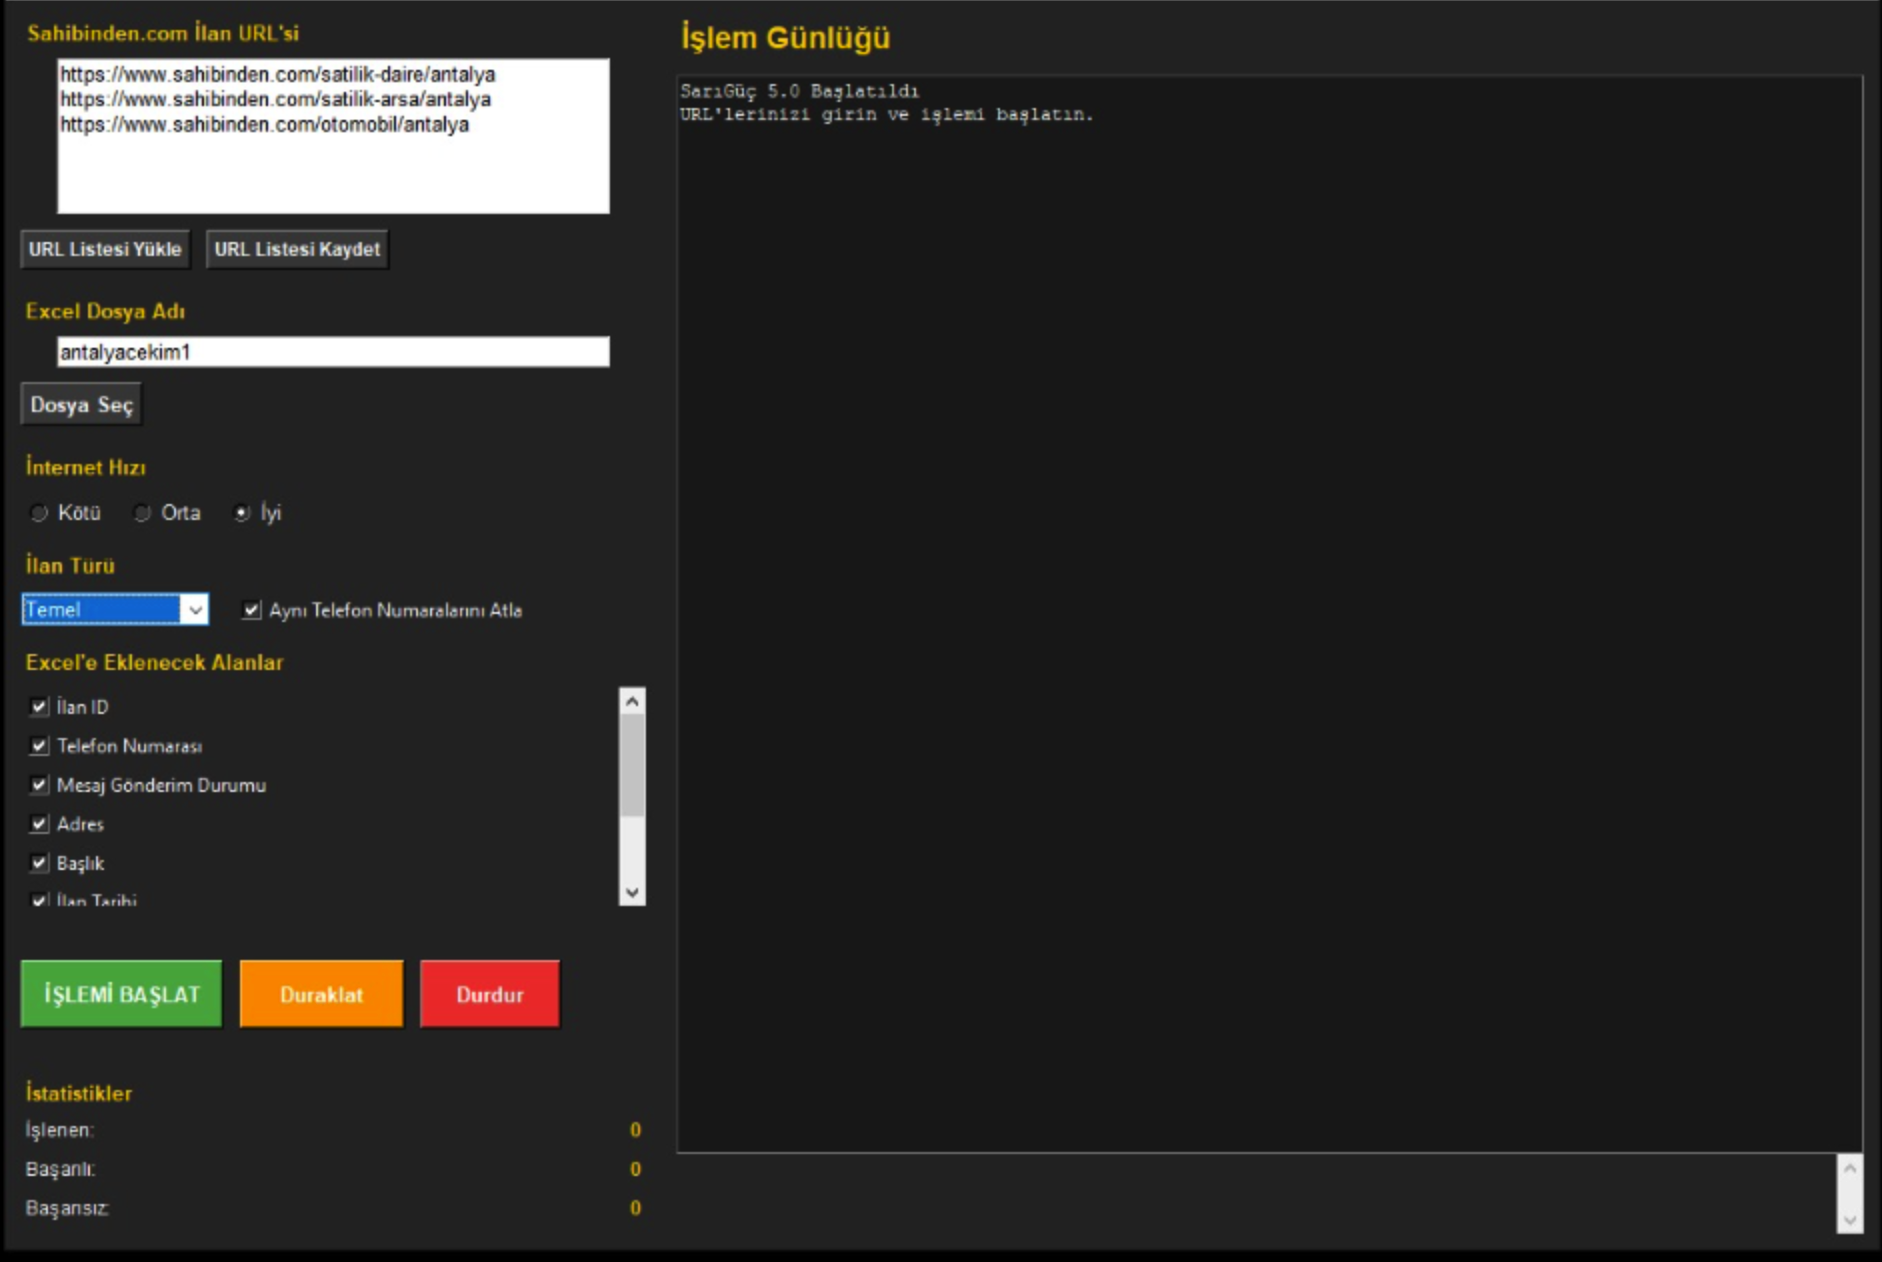The image size is (1882, 1262).
Task: Stop the process with the Durdur button
Action: click(489, 994)
